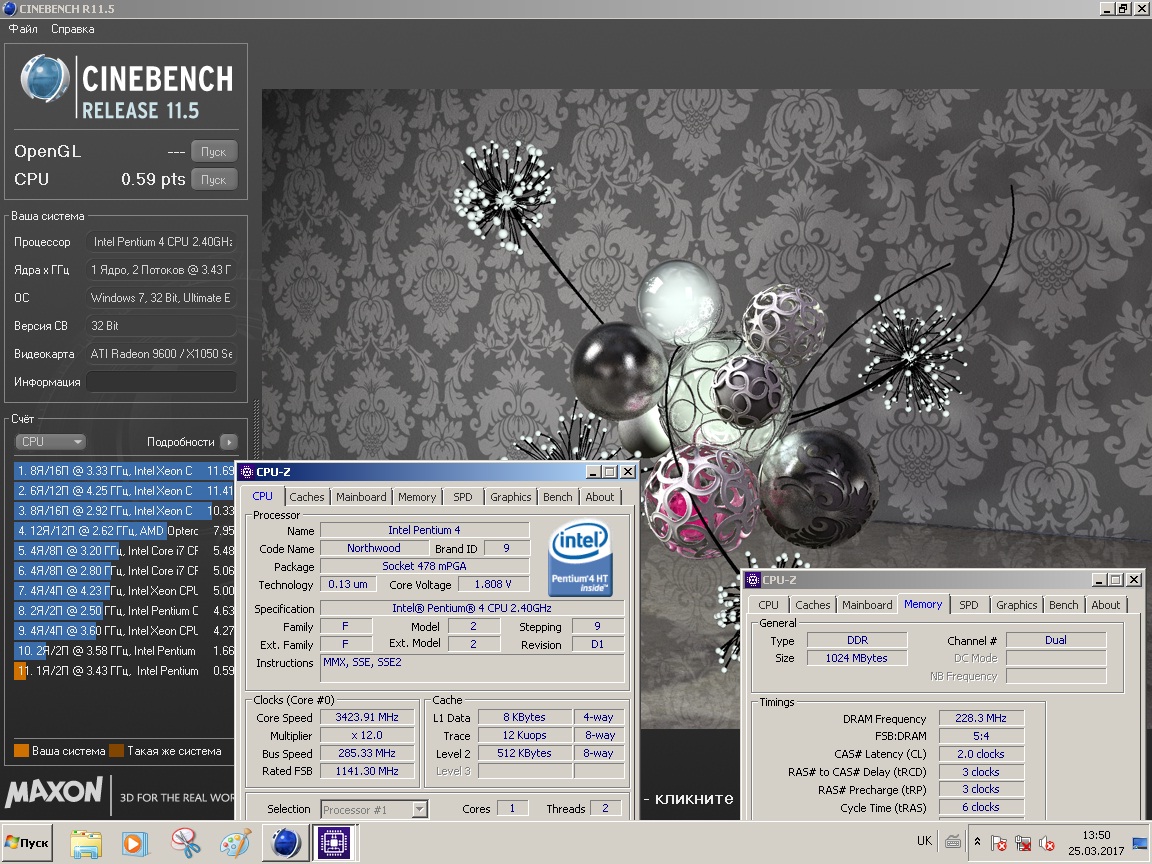1152x864 pixels.
Task: Open About tab in left CPU-Z window
Action: [x=600, y=497]
